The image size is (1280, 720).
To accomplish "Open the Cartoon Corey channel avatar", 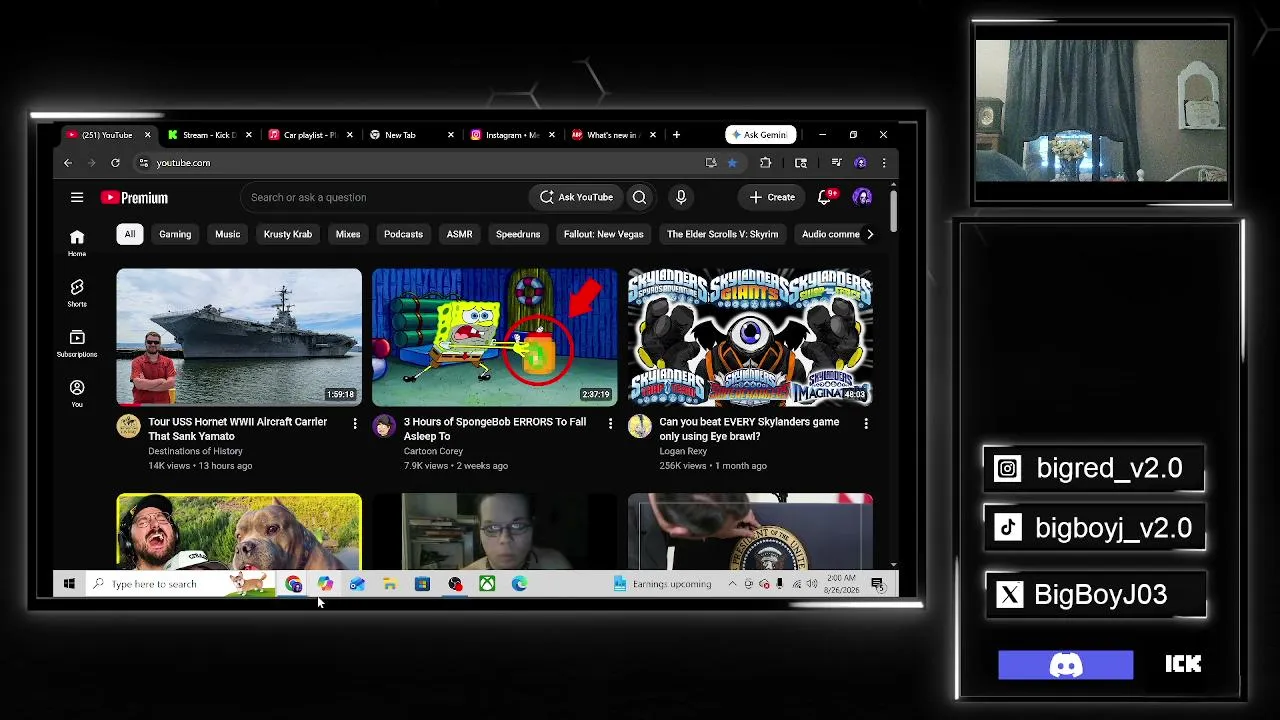I will [x=384, y=427].
